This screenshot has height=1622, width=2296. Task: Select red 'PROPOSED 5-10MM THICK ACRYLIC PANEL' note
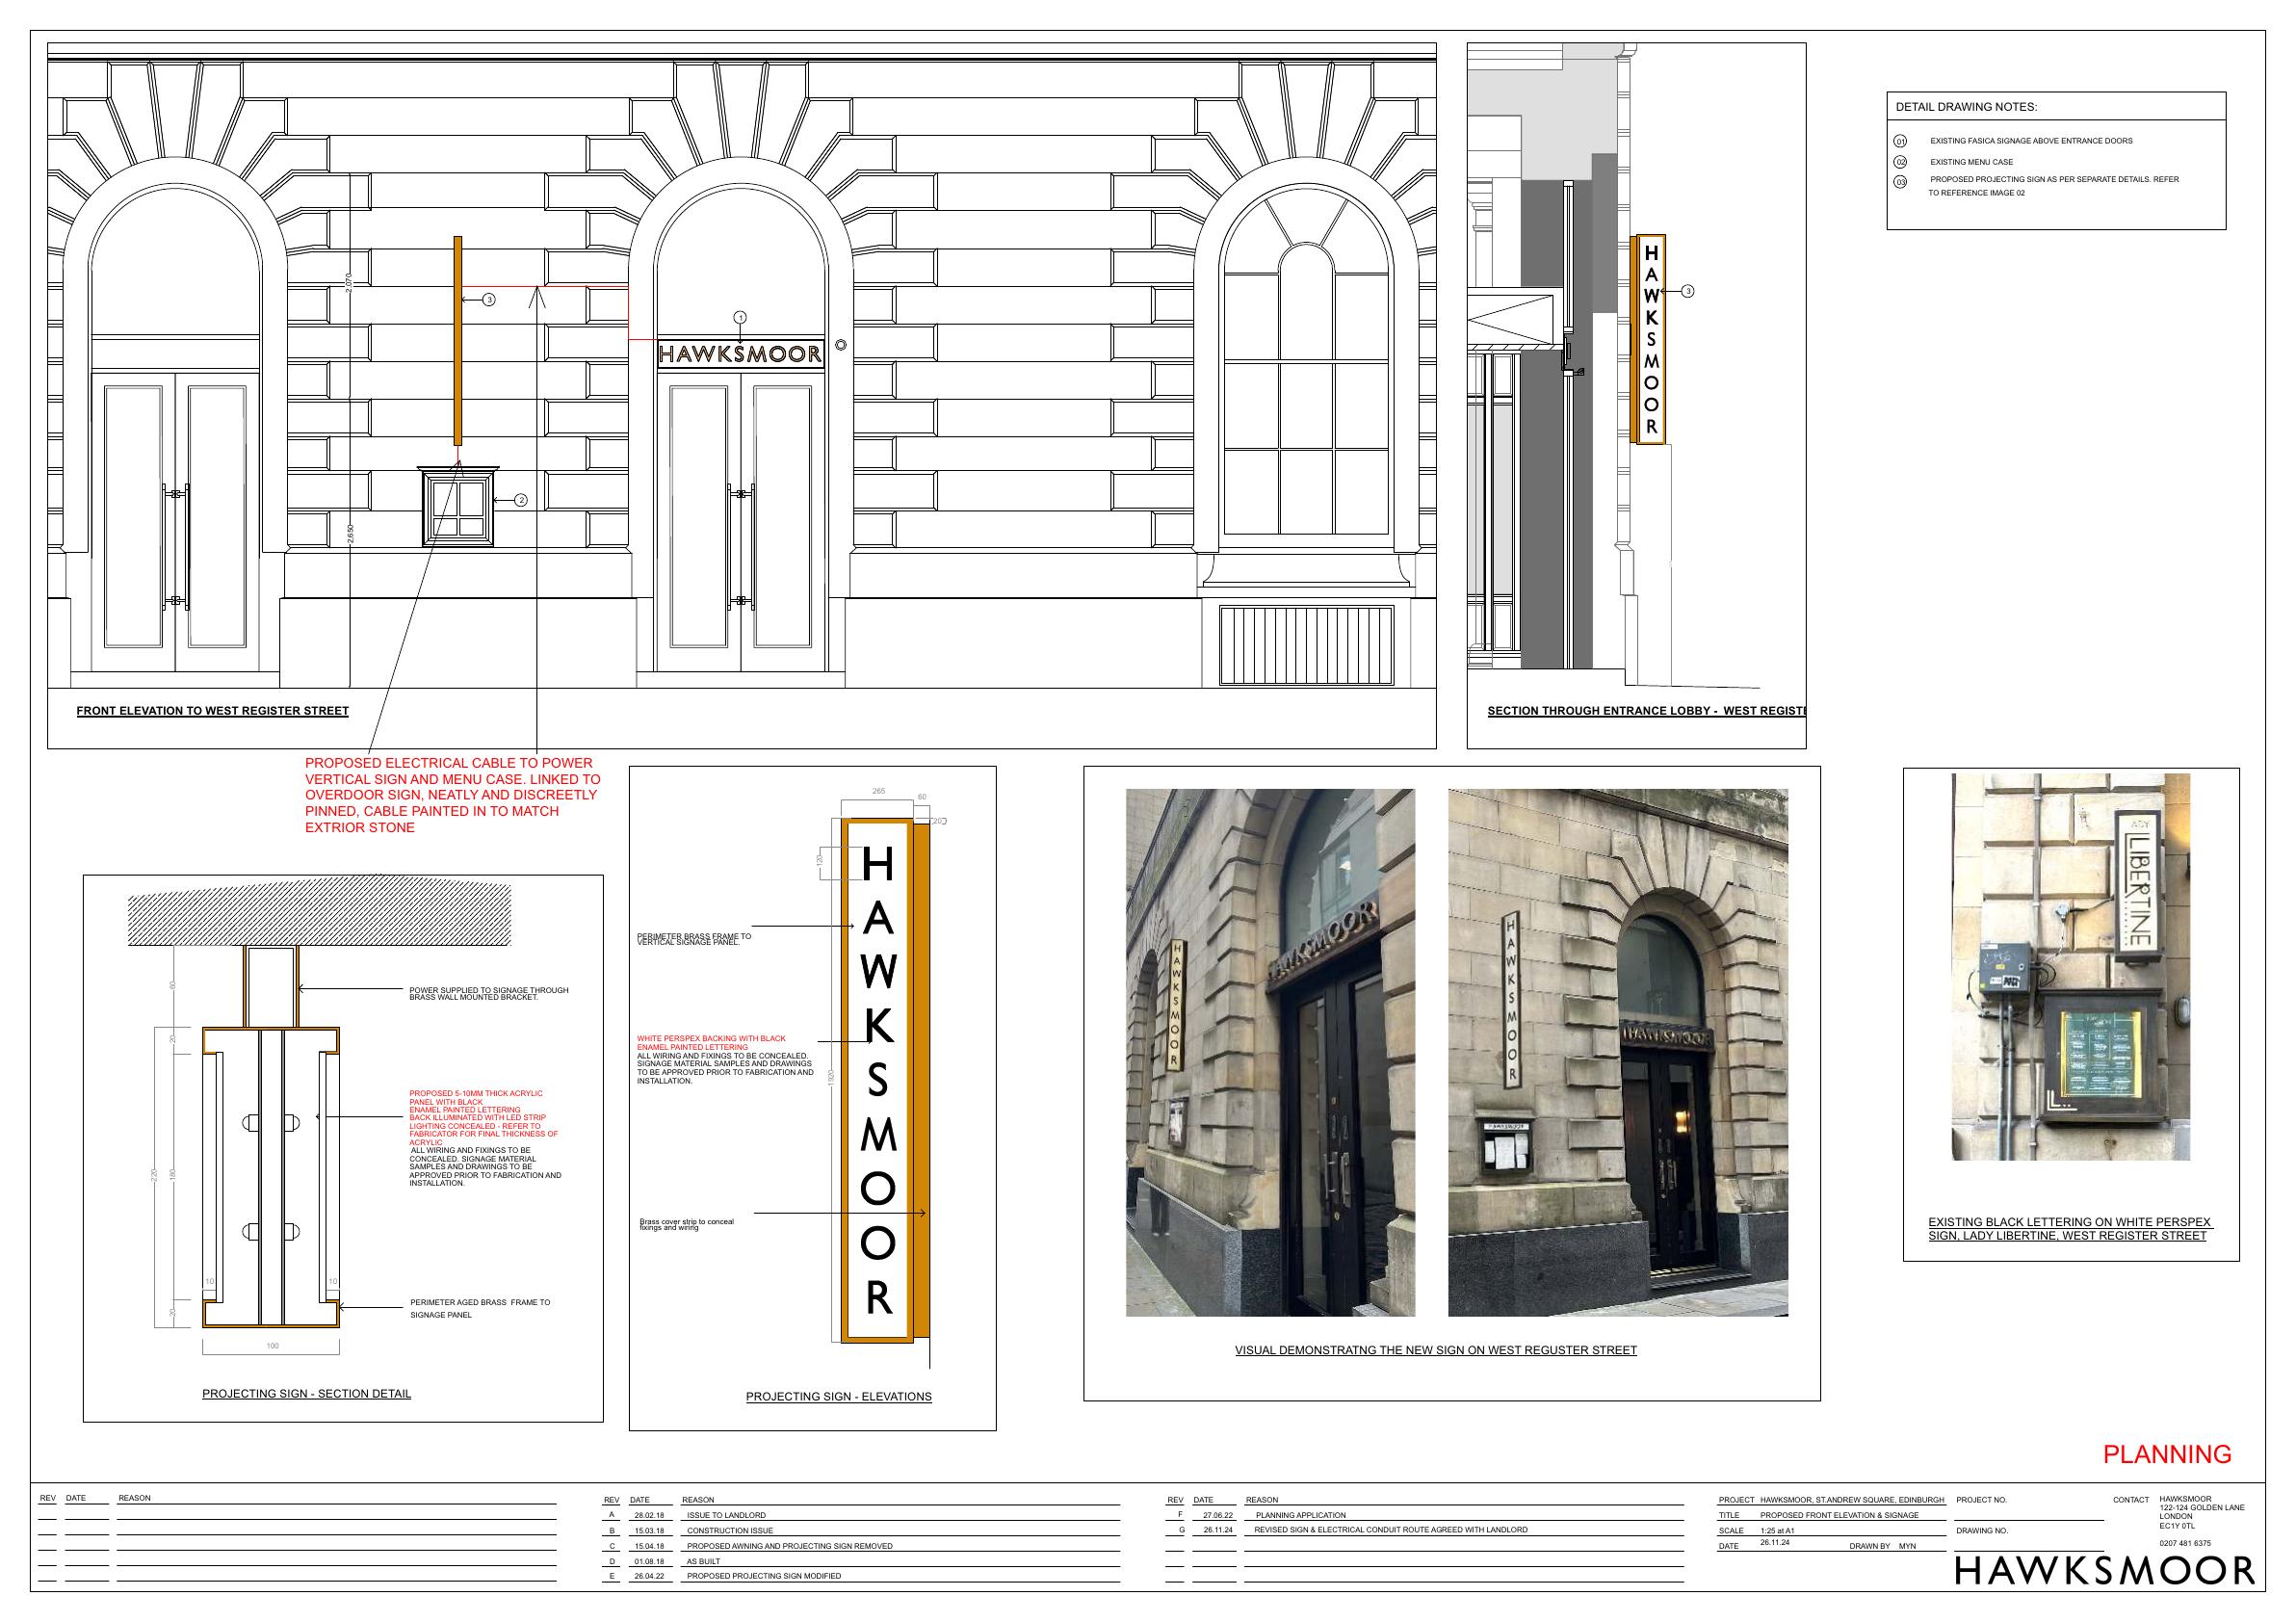[x=484, y=1118]
